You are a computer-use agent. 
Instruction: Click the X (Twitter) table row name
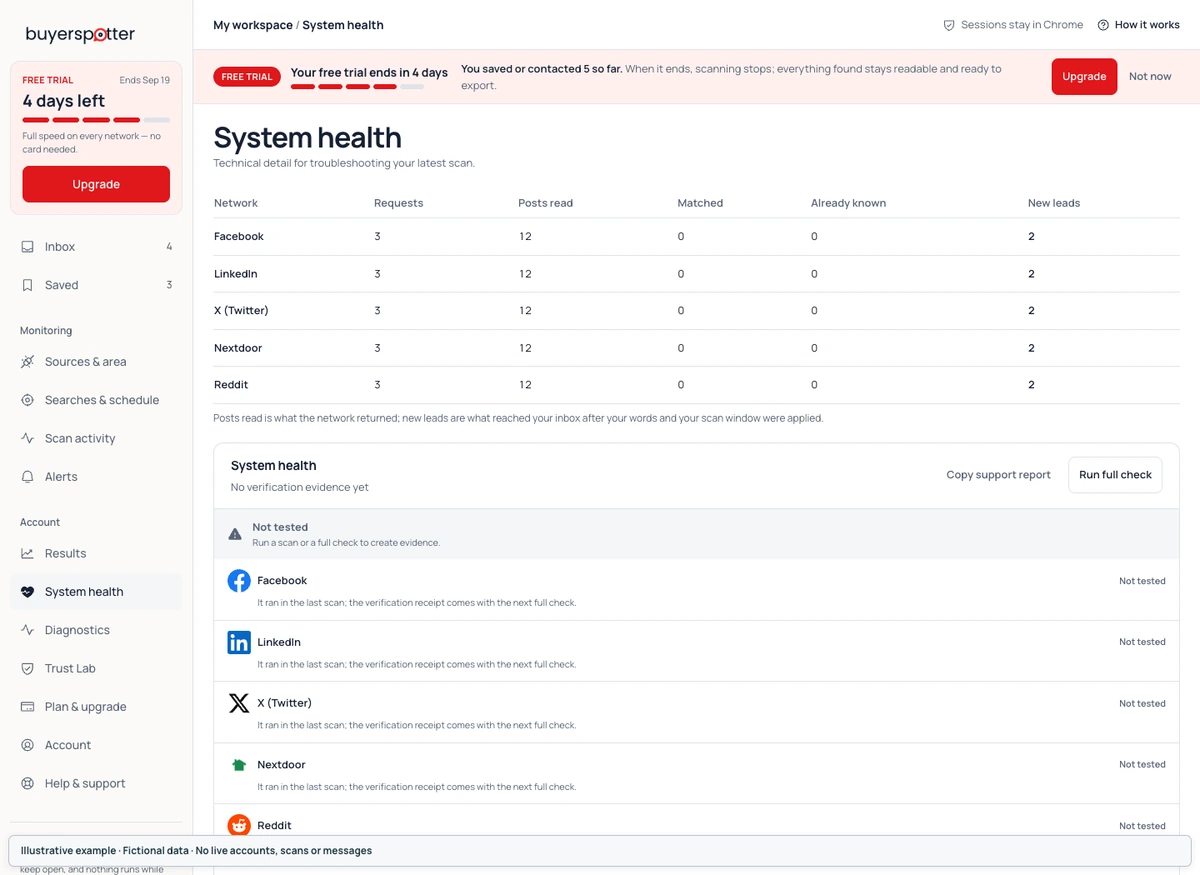(x=241, y=311)
